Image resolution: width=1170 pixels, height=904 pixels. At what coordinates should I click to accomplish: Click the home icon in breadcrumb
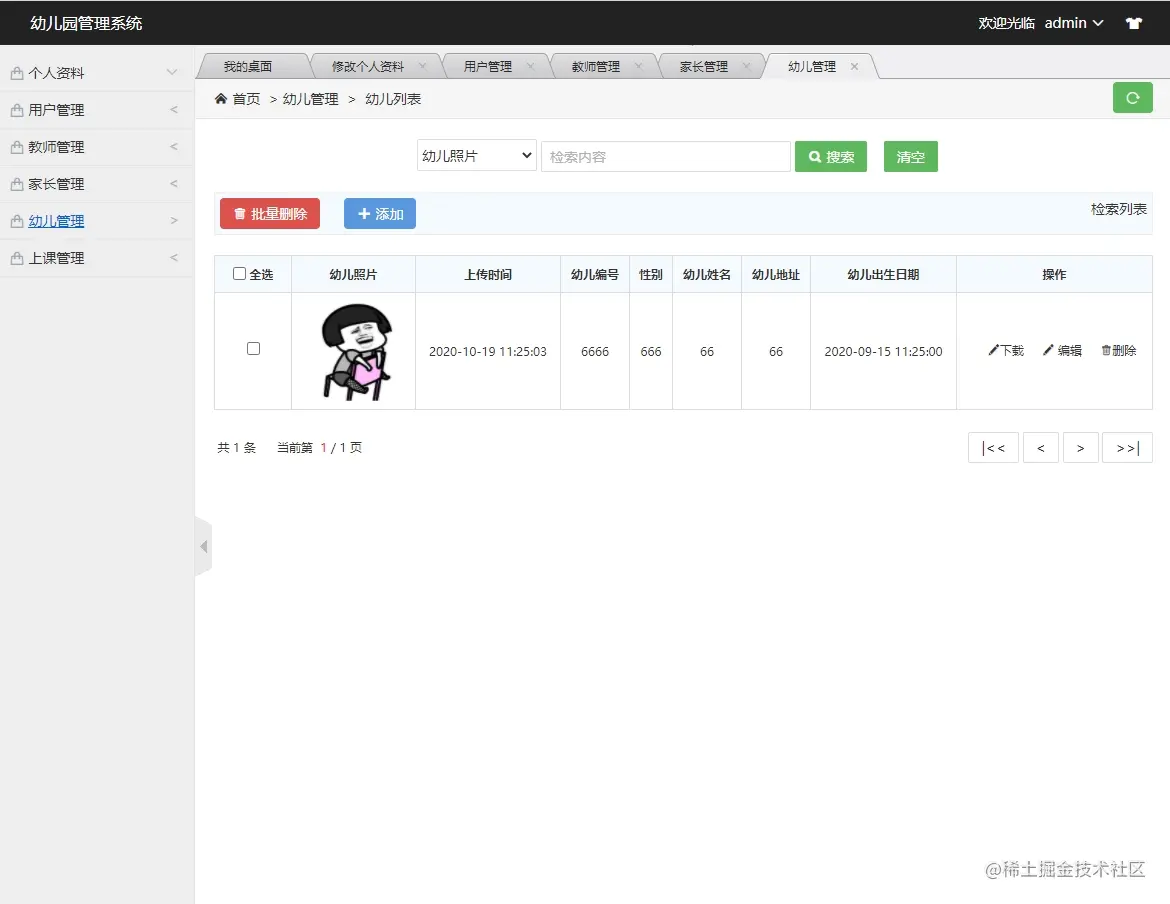point(219,98)
